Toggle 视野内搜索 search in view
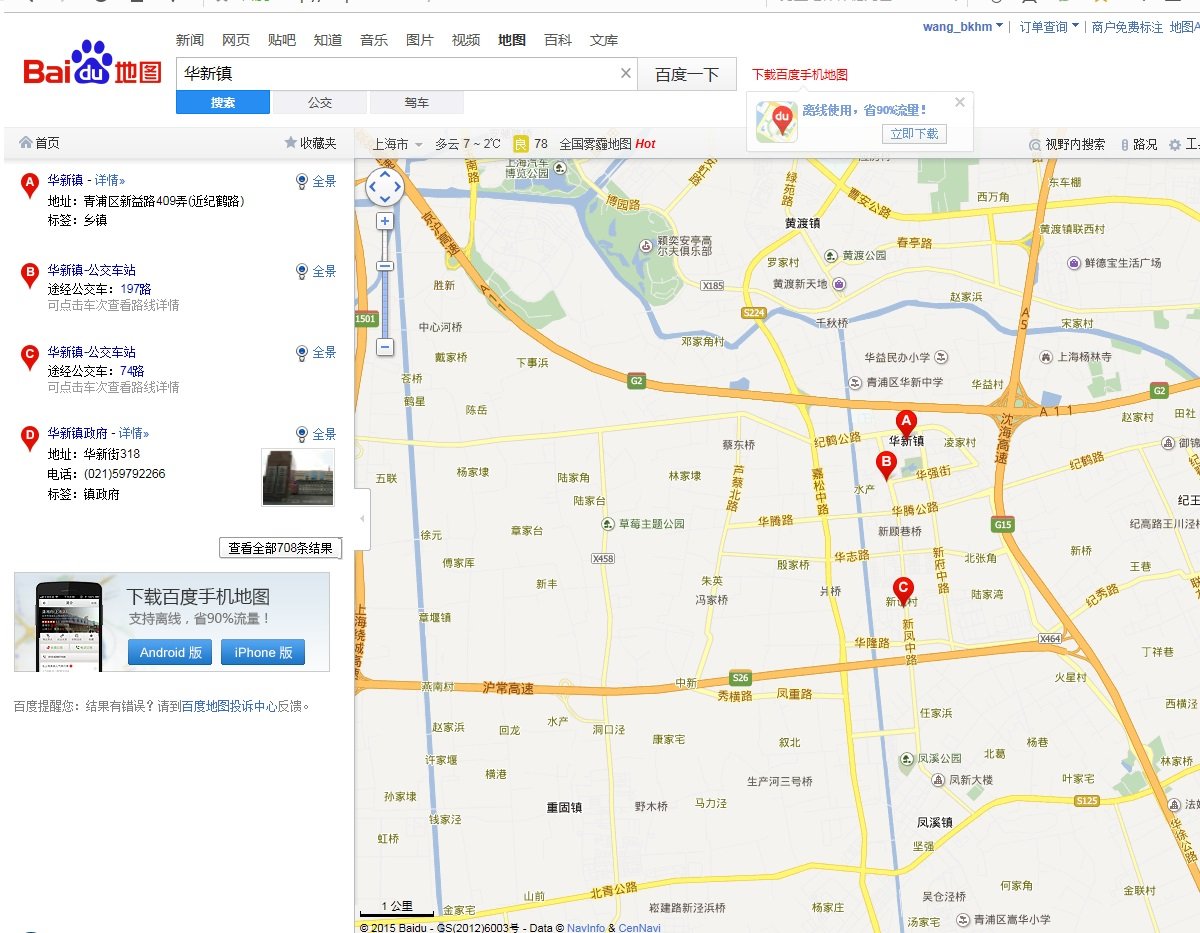 [1068, 144]
